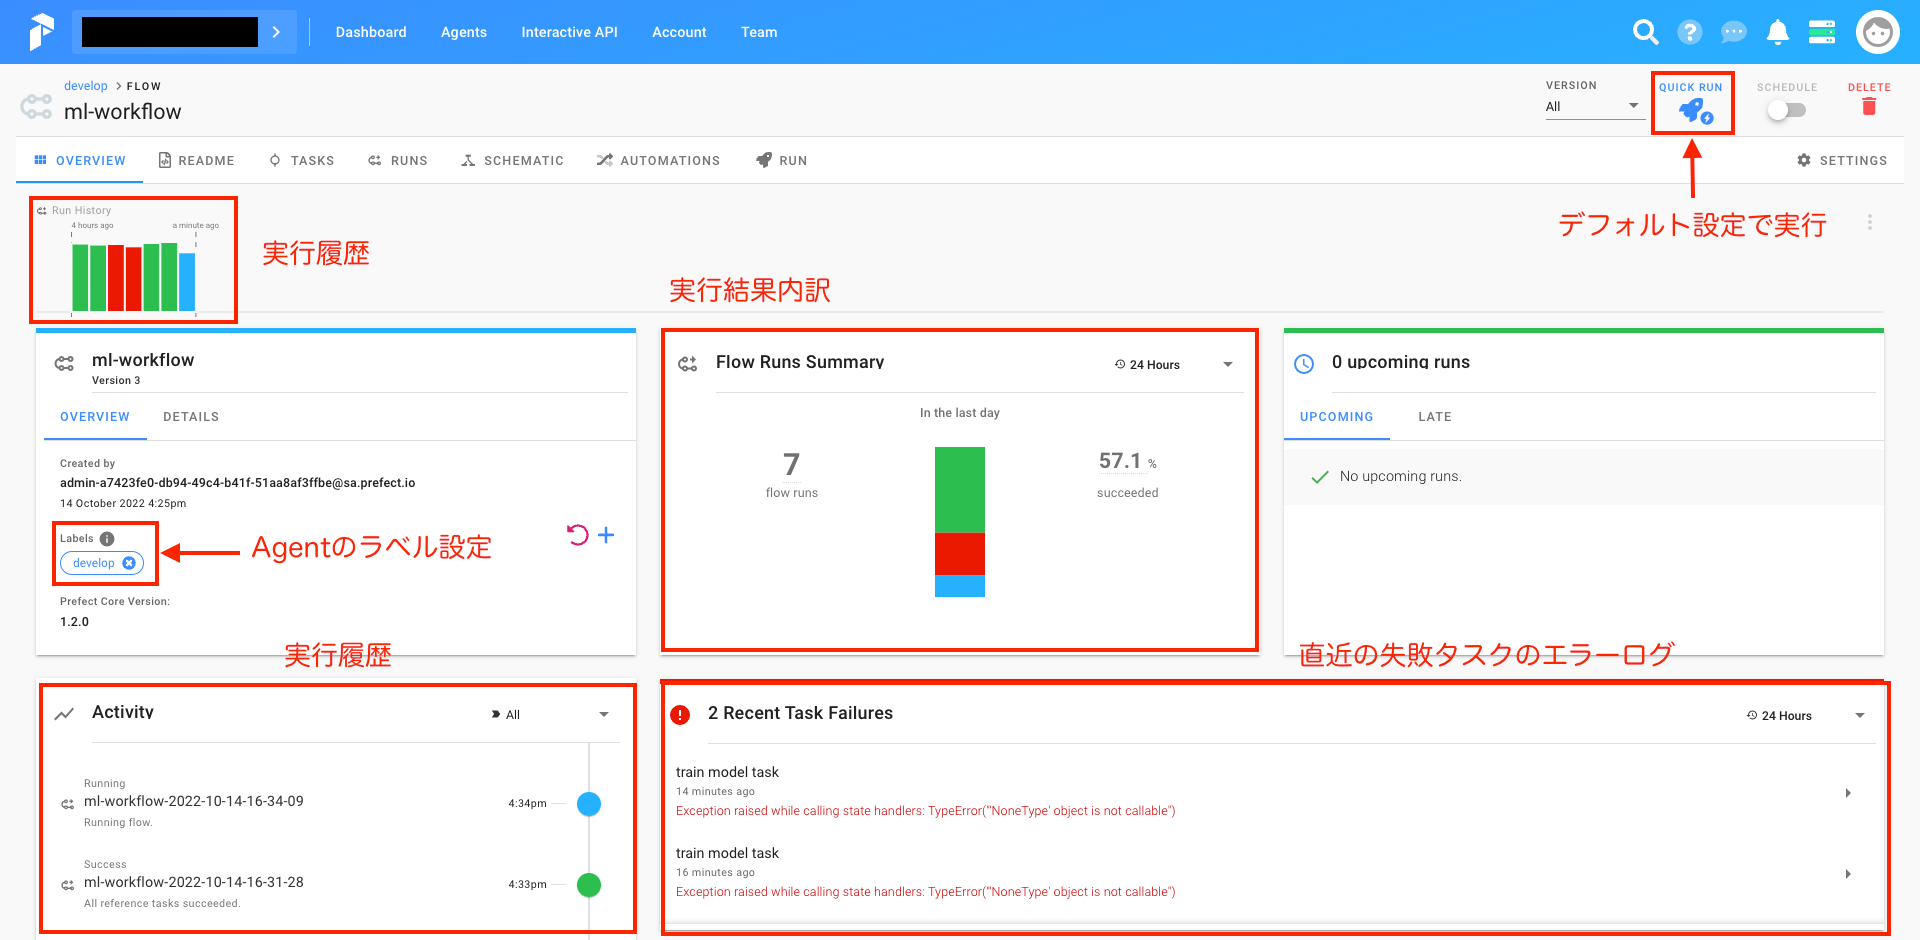Open the Dashboard menu item
Viewport: 1920px width, 940px height.
(x=371, y=31)
